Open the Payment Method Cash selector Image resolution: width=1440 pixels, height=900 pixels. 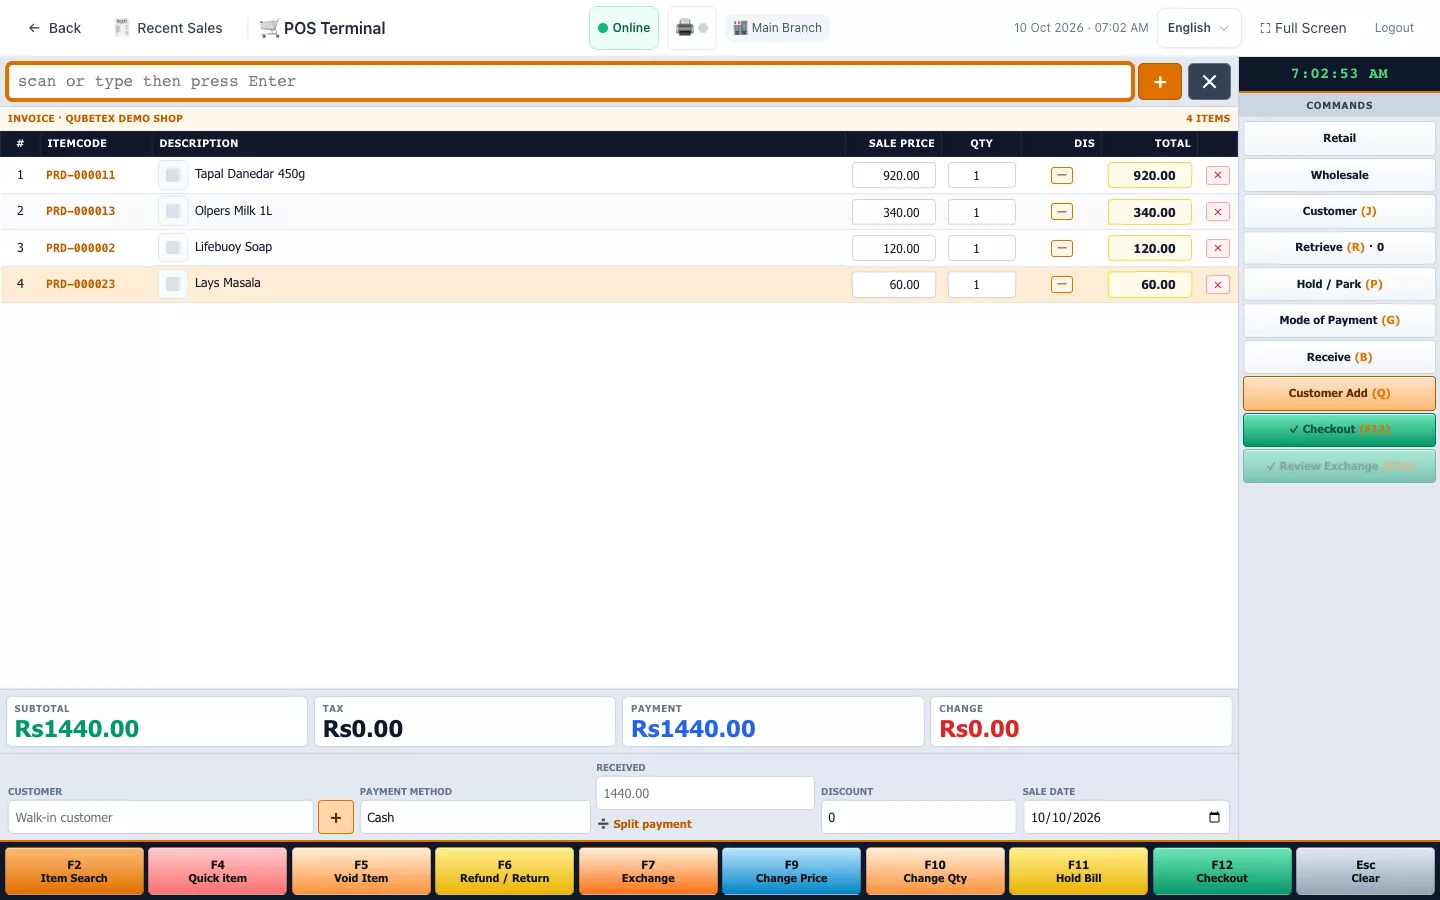tap(475, 817)
